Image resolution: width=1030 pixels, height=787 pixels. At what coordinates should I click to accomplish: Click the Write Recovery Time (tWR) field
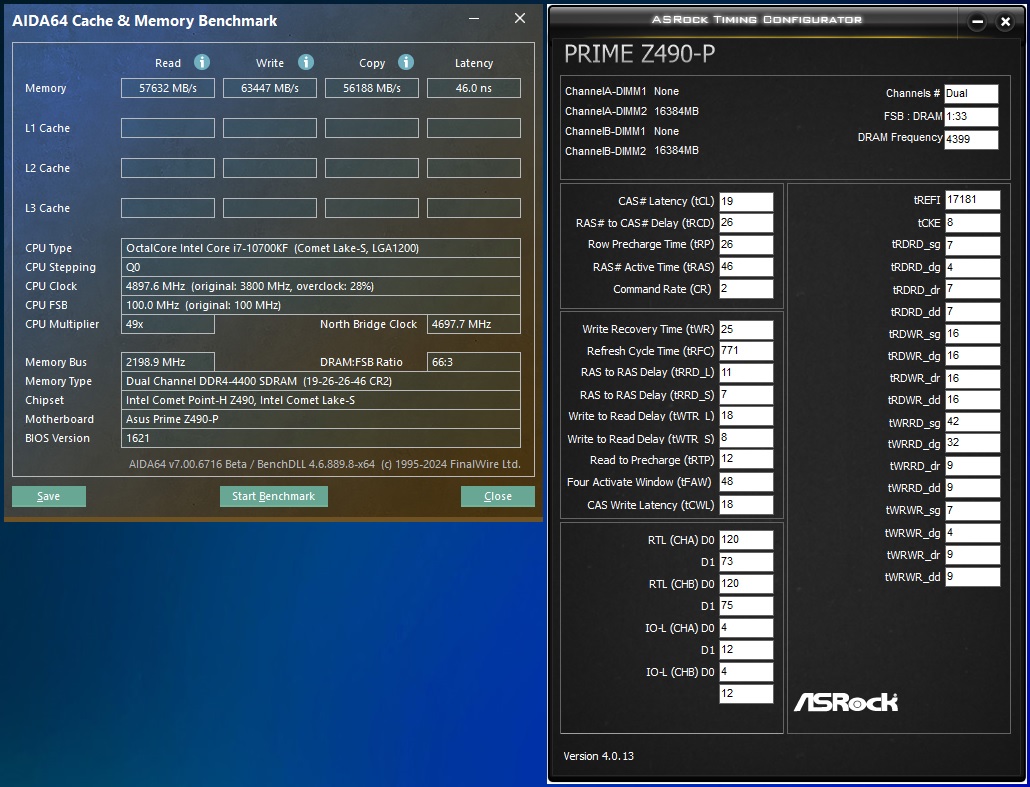pyautogui.click(x=746, y=329)
